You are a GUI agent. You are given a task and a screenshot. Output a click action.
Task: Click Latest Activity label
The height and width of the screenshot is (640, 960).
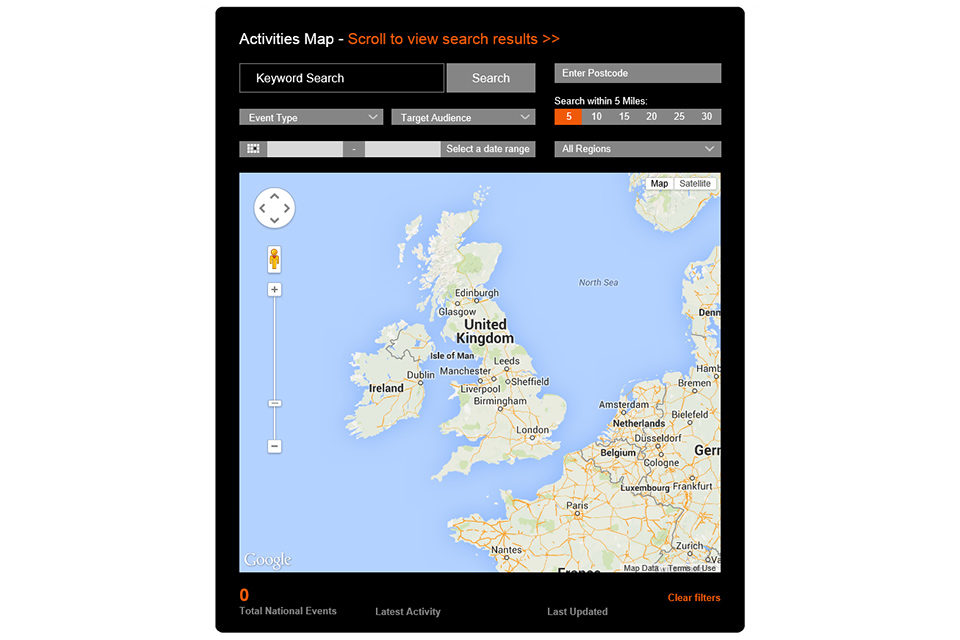408,612
